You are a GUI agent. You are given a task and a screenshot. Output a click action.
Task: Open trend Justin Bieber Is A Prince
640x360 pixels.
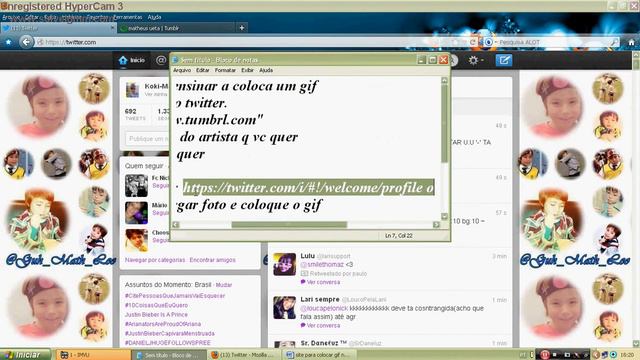[x=156, y=315]
